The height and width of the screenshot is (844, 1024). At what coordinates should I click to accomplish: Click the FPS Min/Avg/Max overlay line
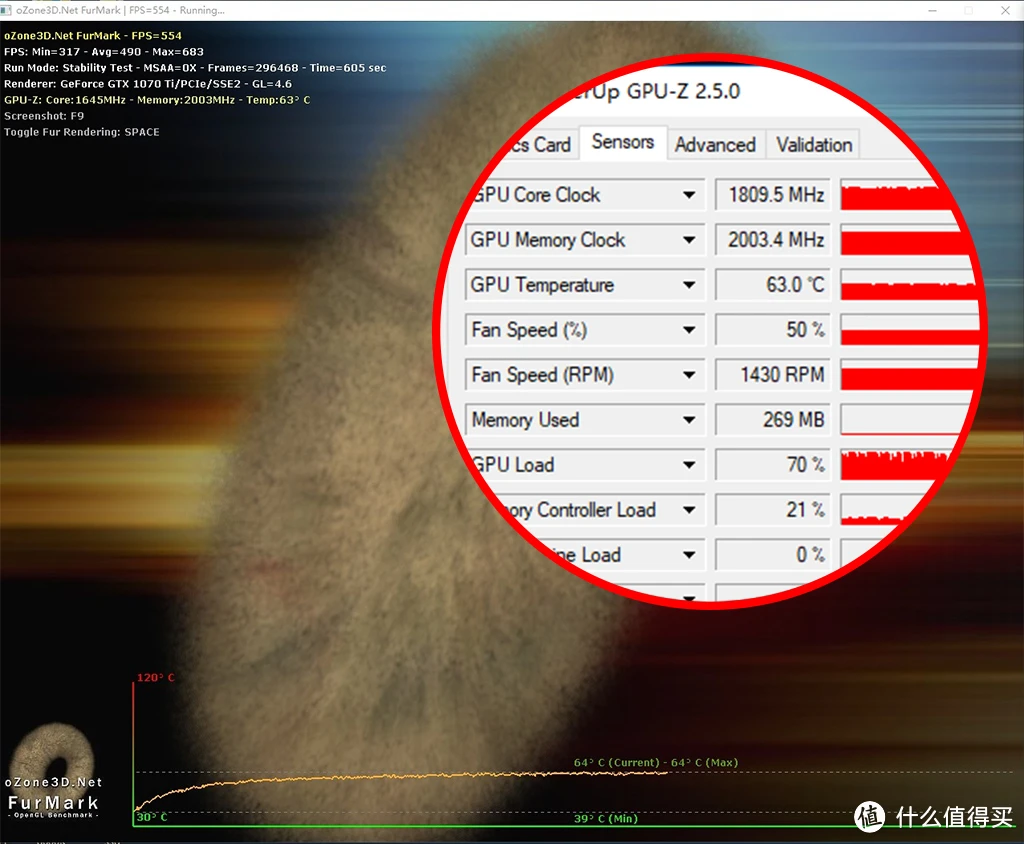point(104,52)
